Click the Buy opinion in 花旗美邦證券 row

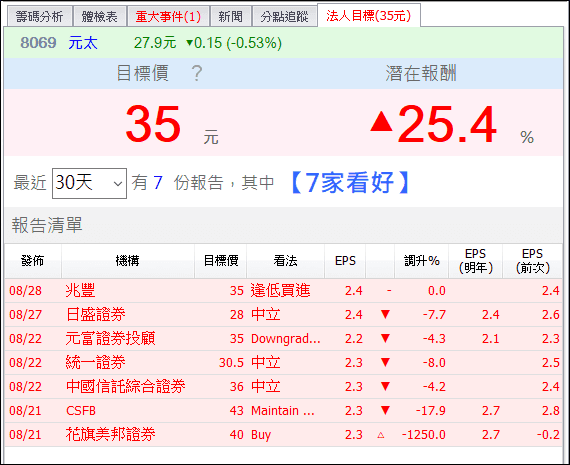coord(261,435)
